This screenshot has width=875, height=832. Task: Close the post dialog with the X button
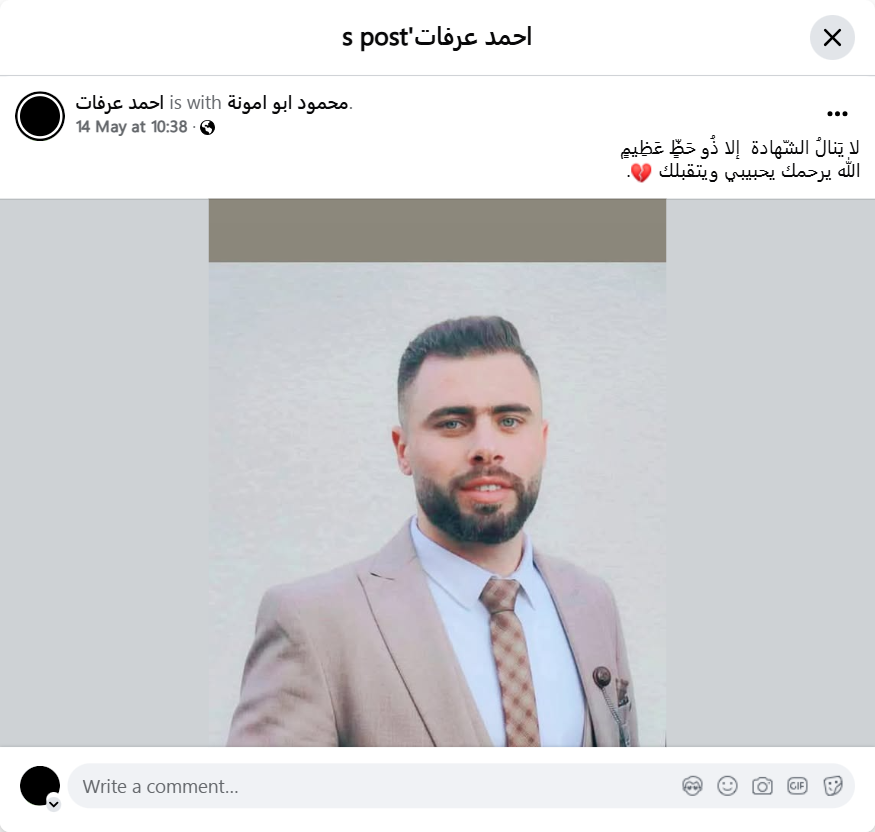pos(832,38)
